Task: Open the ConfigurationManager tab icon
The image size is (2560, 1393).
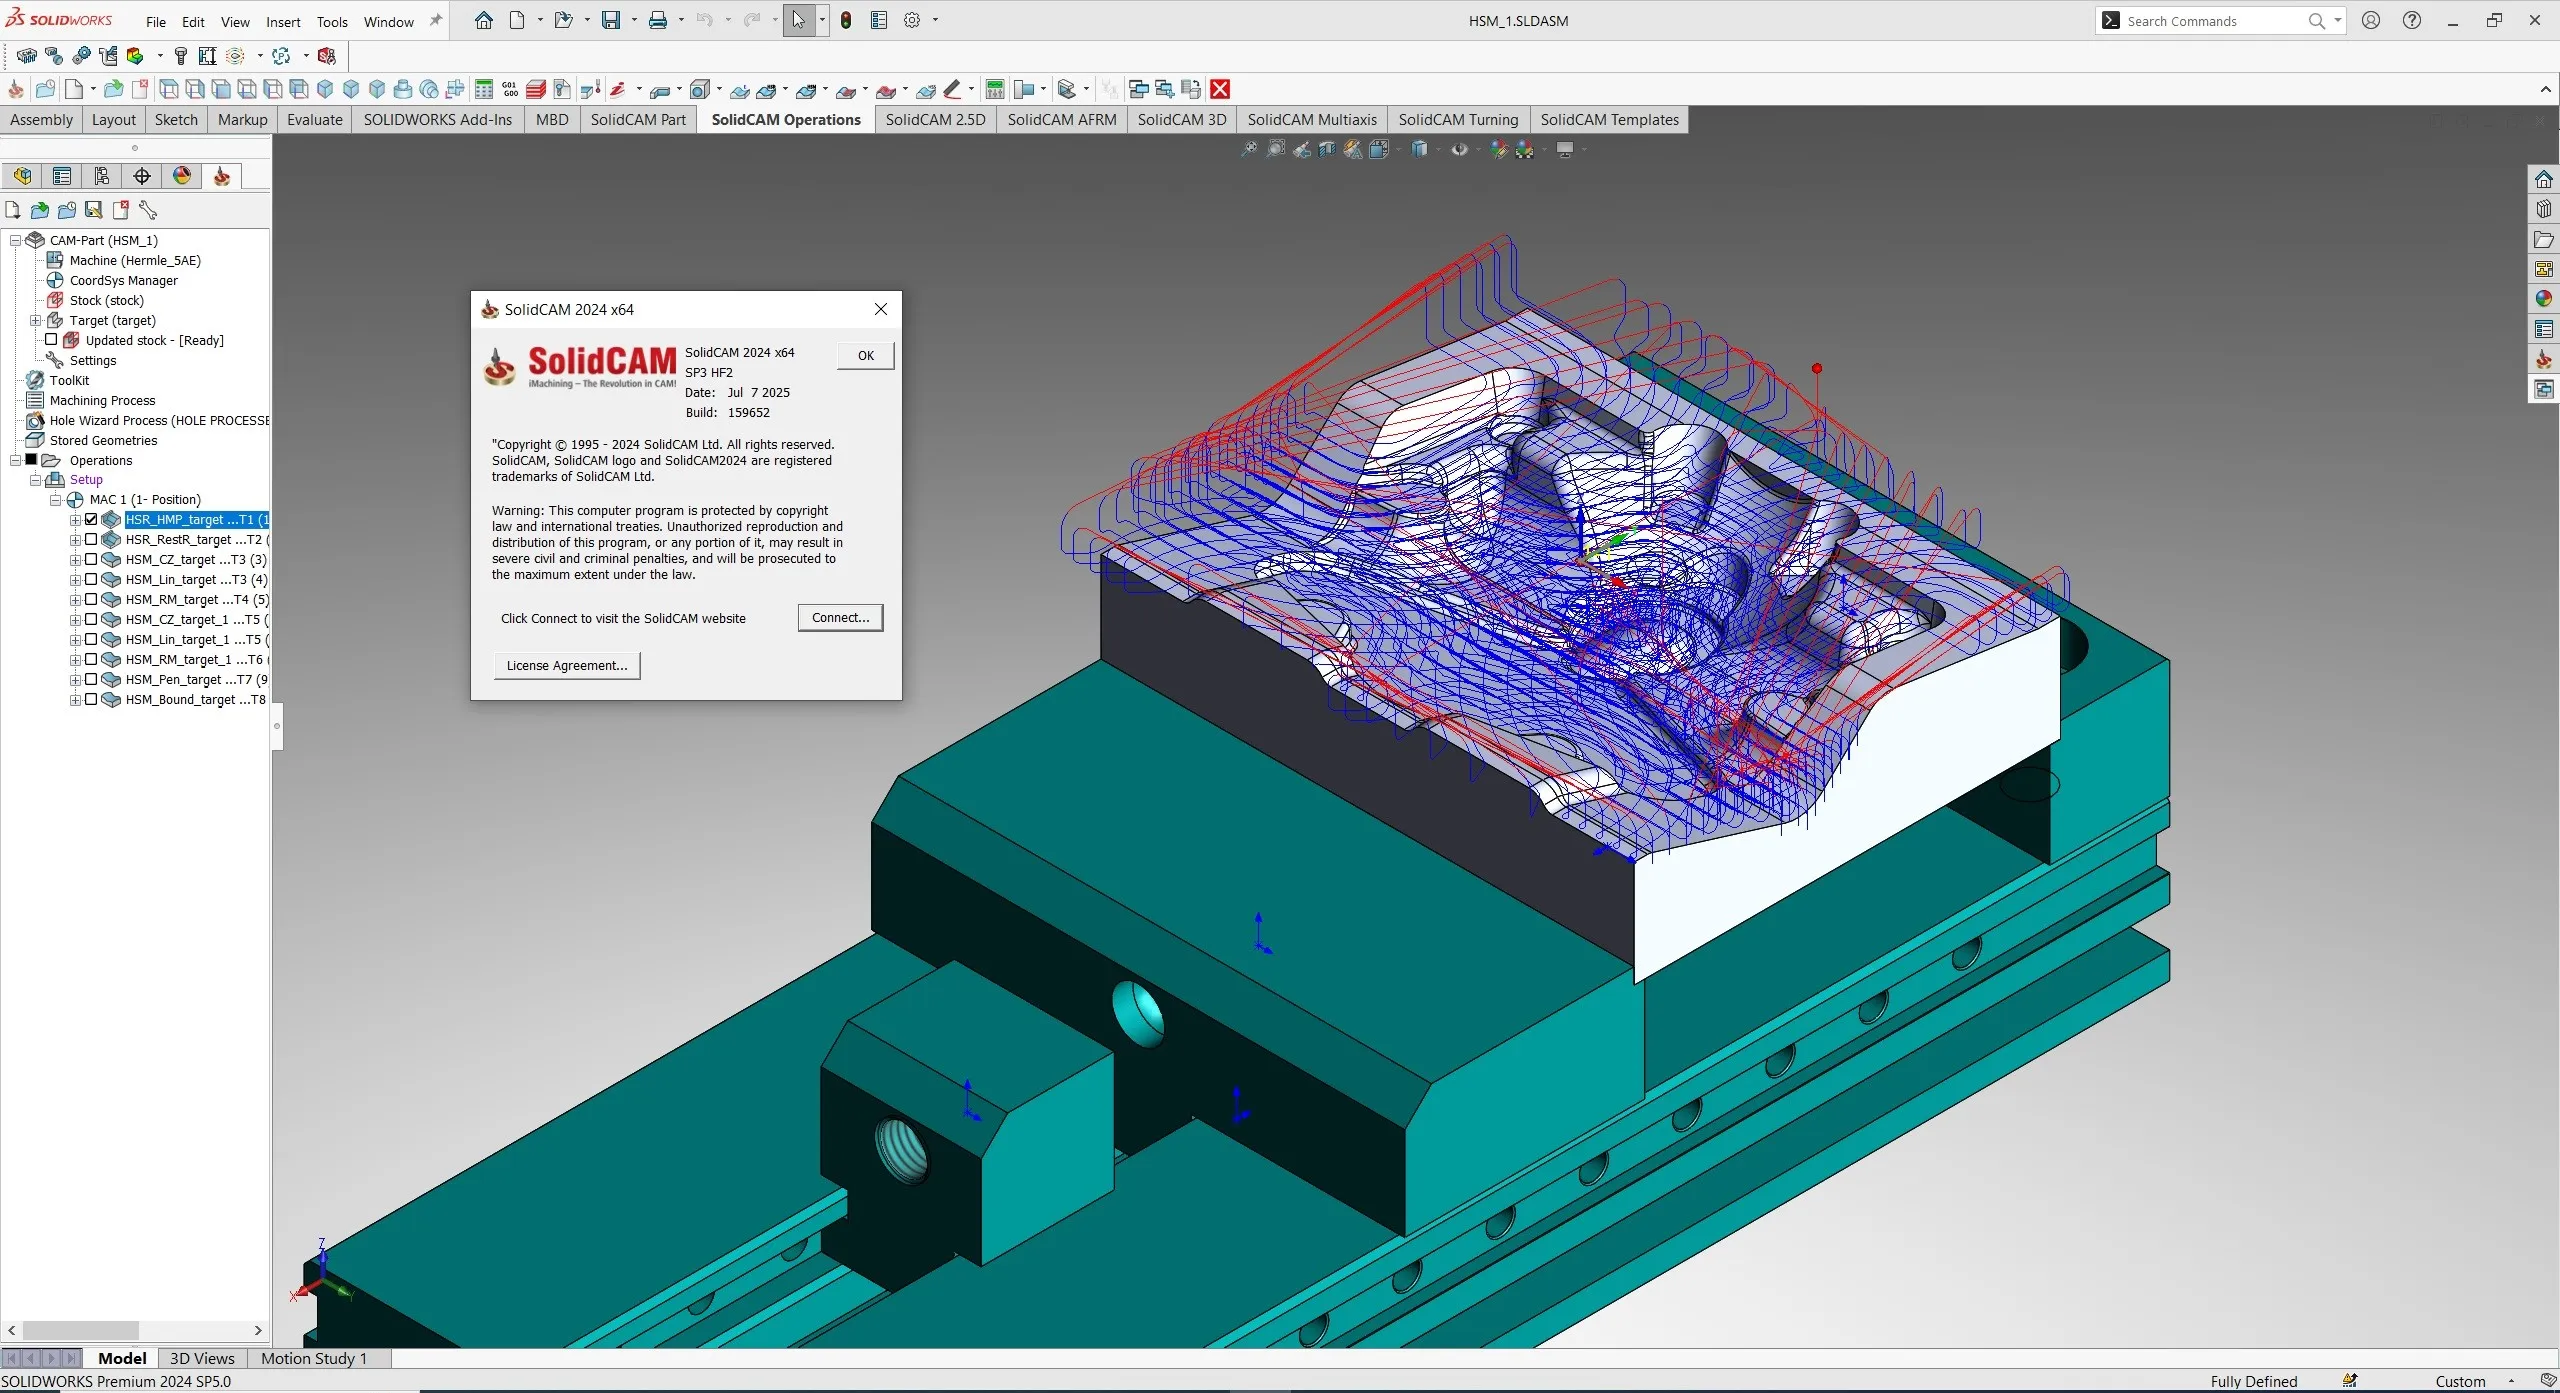Action: click(102, 176)
